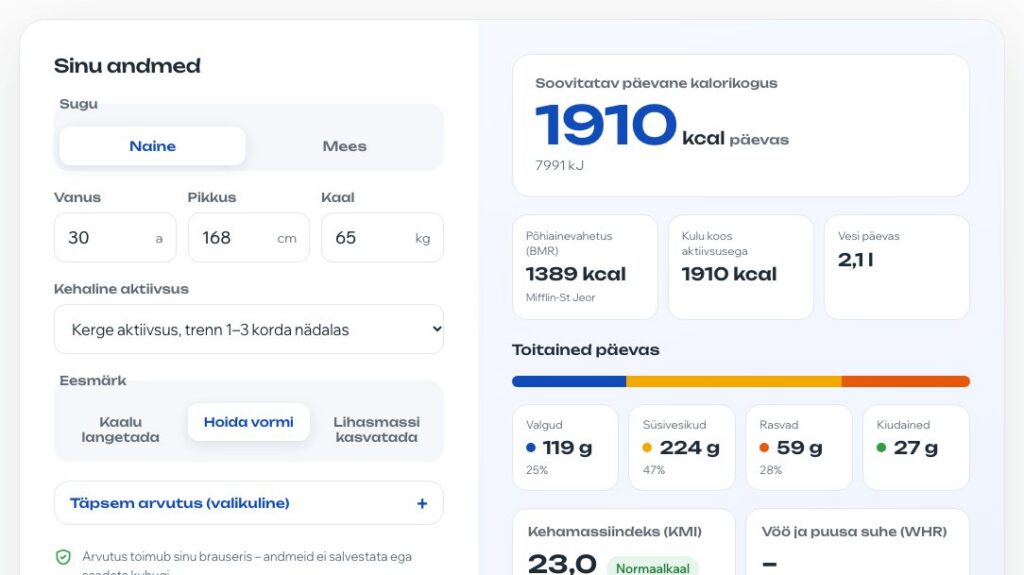Click the Normaalkaal badge

coord(652,568)
